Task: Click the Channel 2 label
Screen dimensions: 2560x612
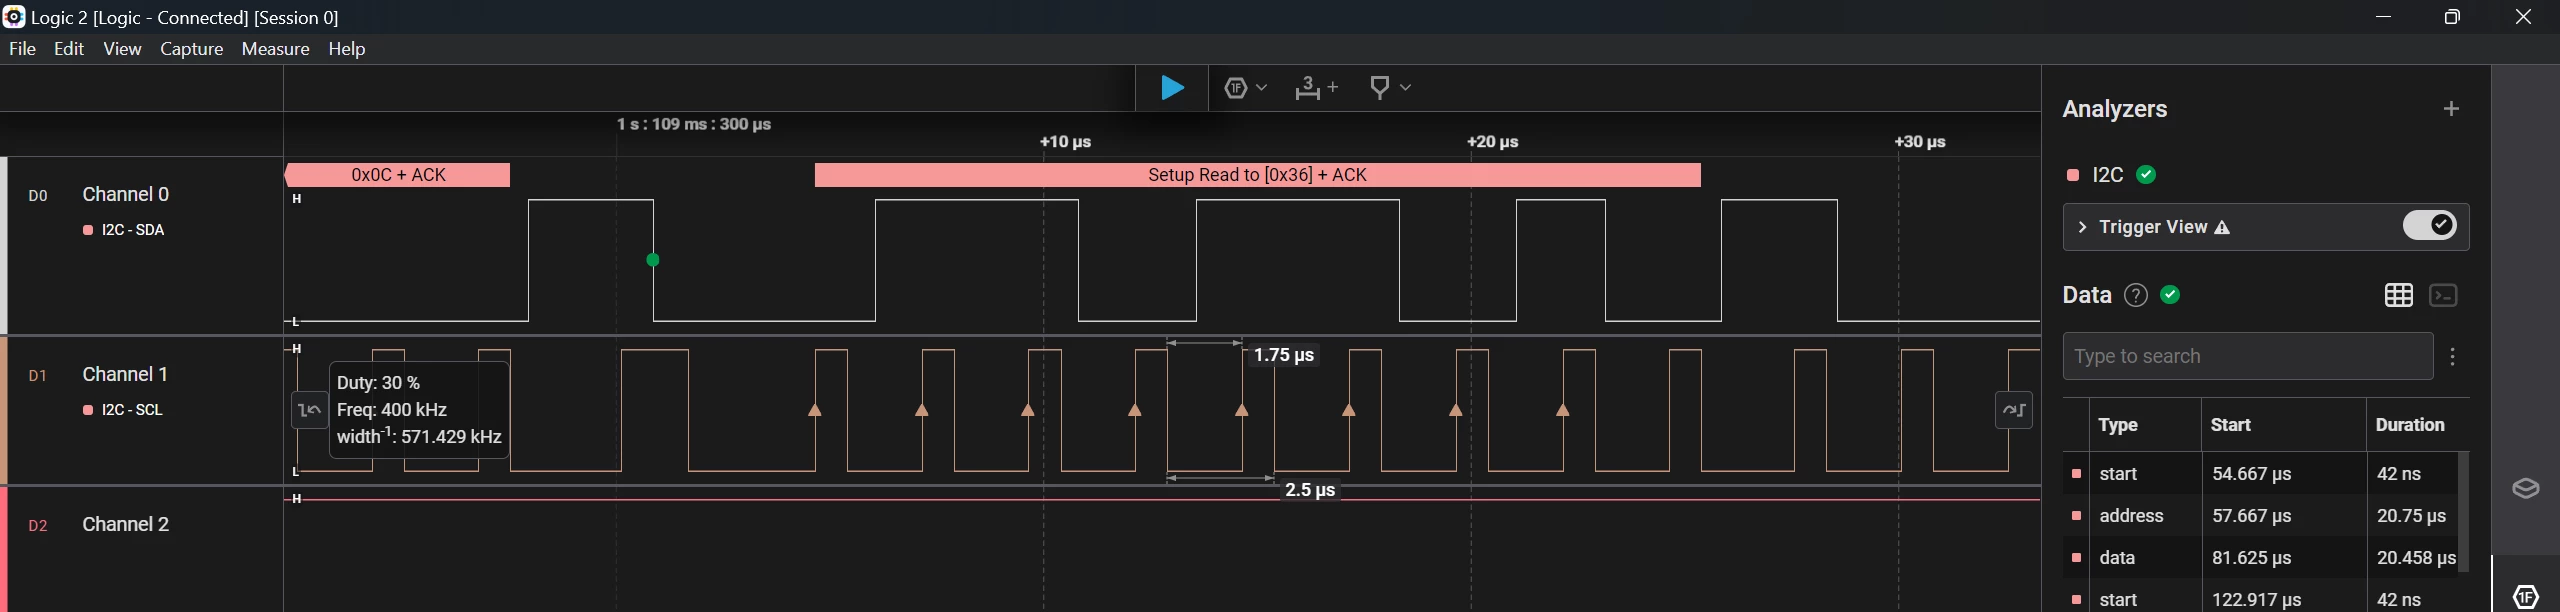Action: 126,524
